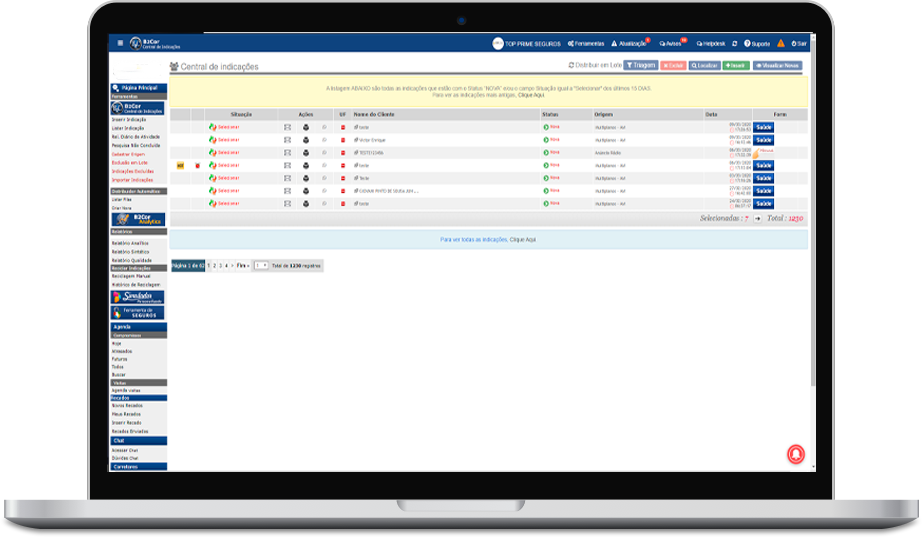Open the hamburger menu in top bar

point(120,43)
